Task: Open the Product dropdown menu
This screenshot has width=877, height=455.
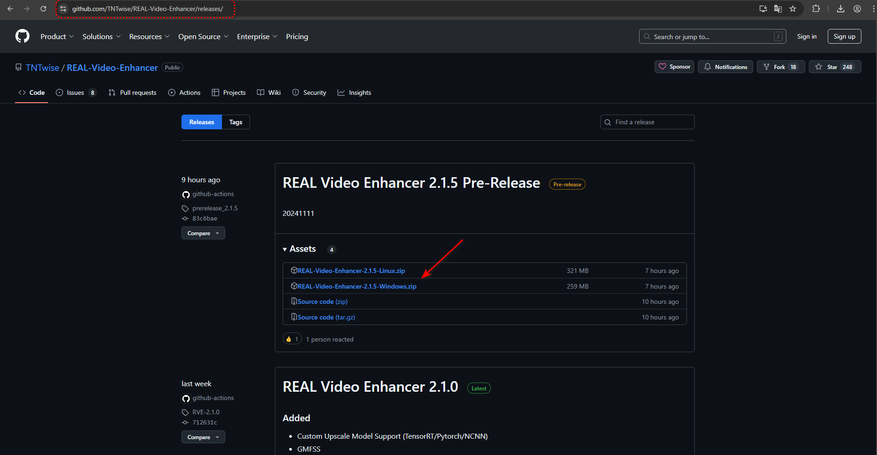Action: tap(56, 36)
